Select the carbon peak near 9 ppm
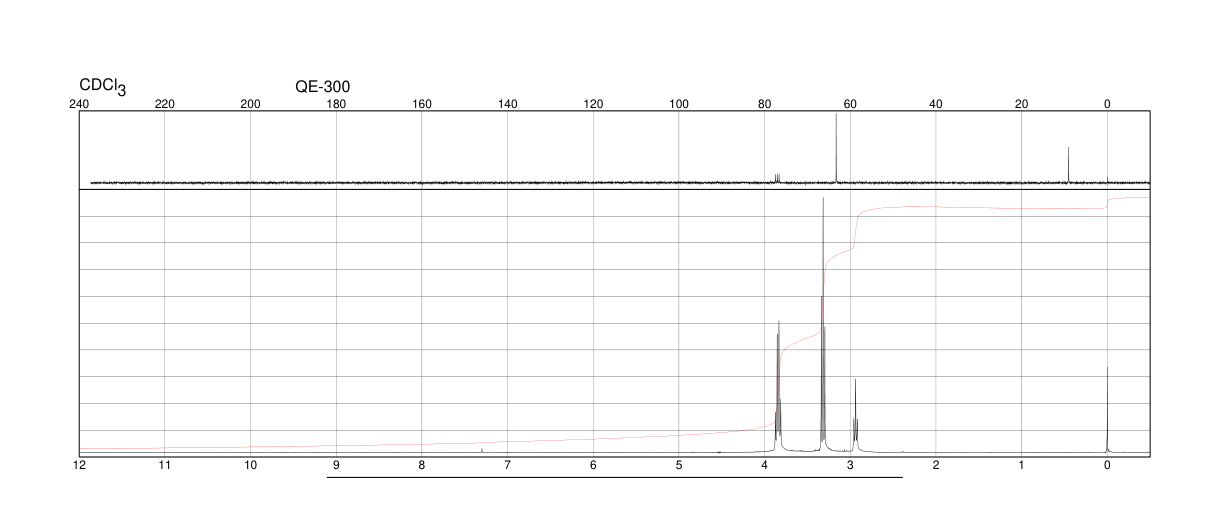Viewport: 1224px width, 528px height. (x=1069, y=165)
